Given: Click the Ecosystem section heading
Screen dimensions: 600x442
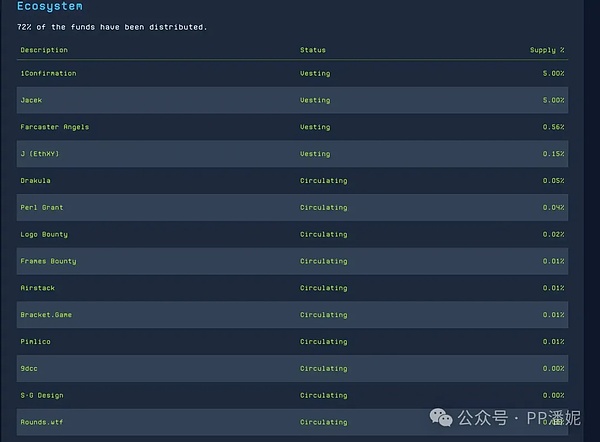Looking at the screenshot, I should pos(50,6).
